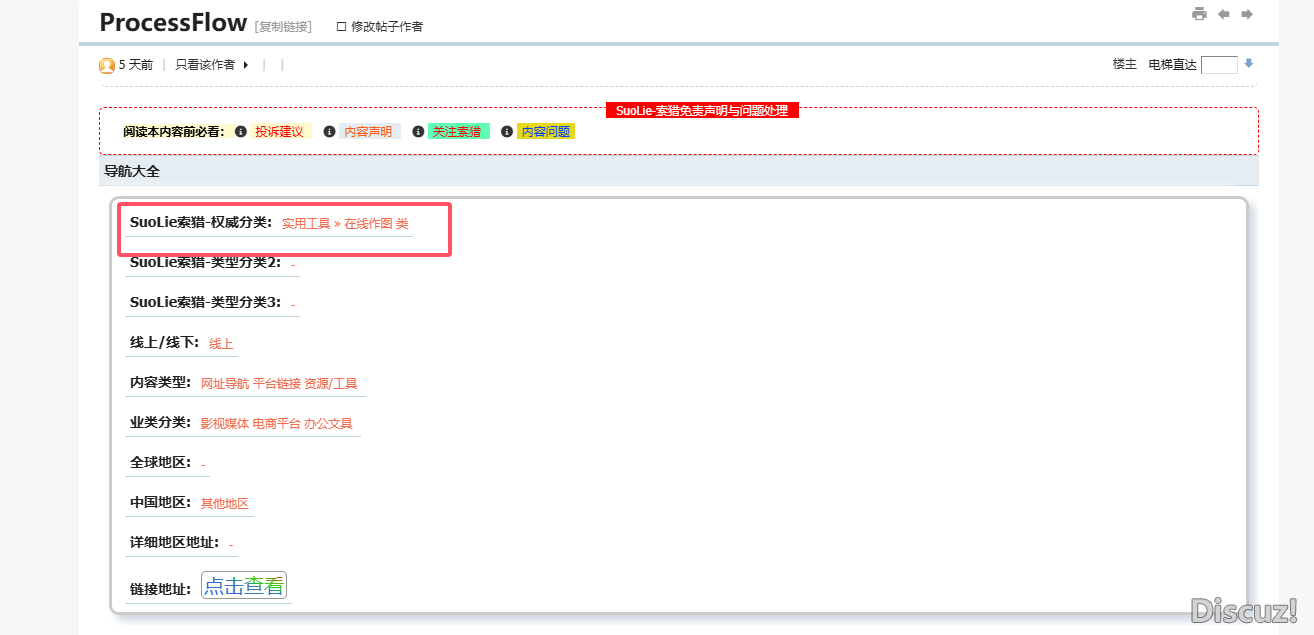Select the 网址导航 content type tag
This screenshot has width=1314, height=635.
(x=225, y=384)
